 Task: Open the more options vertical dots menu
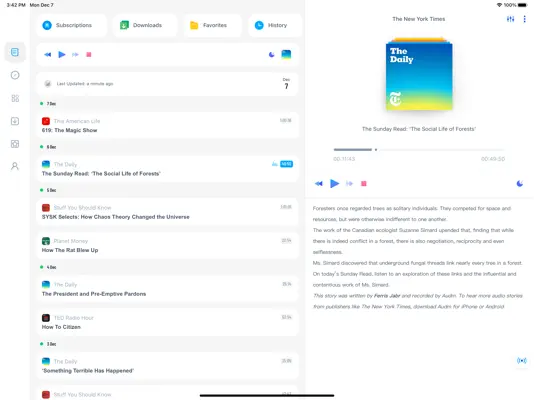[x=524, y=19]
